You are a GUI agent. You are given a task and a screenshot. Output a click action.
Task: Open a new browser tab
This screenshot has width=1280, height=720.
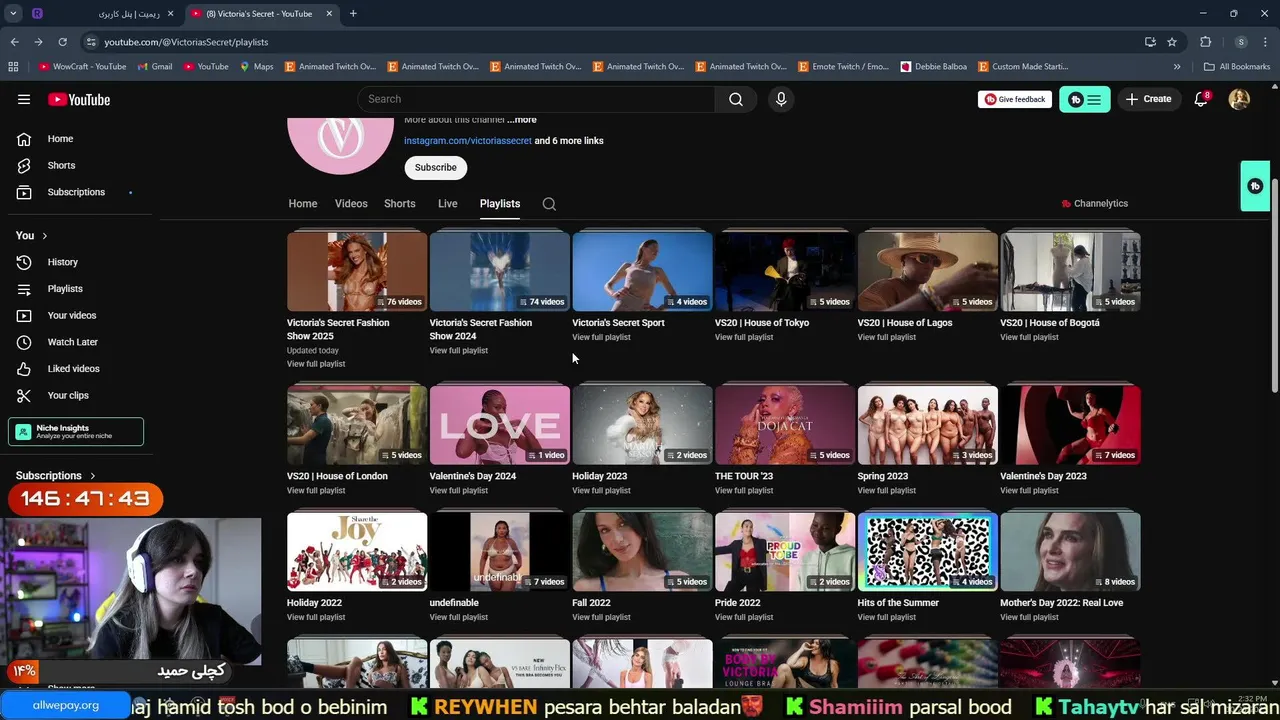point(353,14)
